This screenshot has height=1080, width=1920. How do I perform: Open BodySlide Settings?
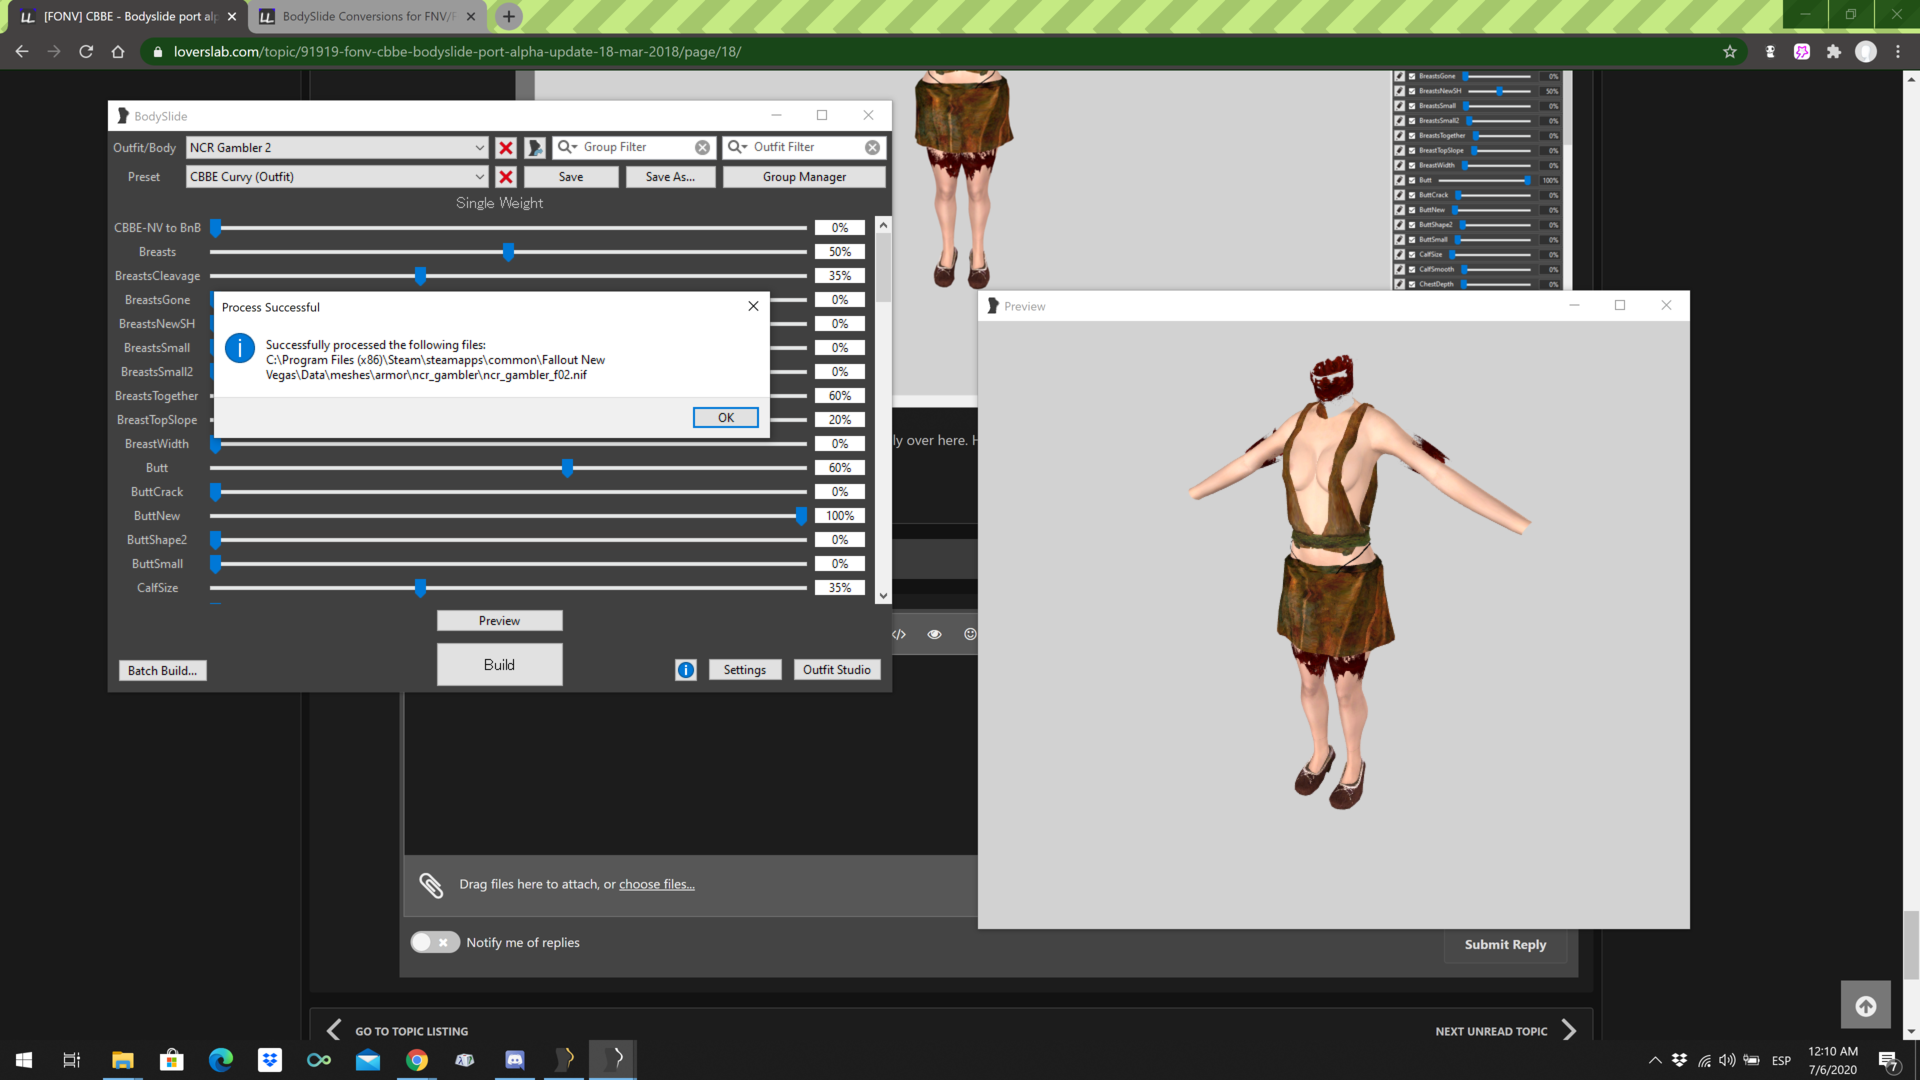point(745,670)
